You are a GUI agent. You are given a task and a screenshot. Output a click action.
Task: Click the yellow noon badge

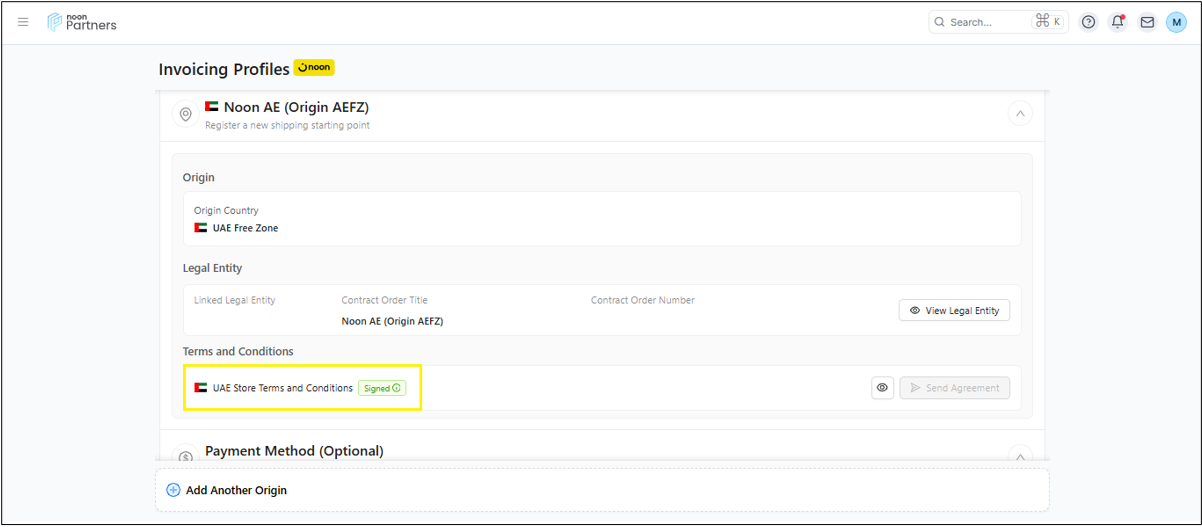314,68
